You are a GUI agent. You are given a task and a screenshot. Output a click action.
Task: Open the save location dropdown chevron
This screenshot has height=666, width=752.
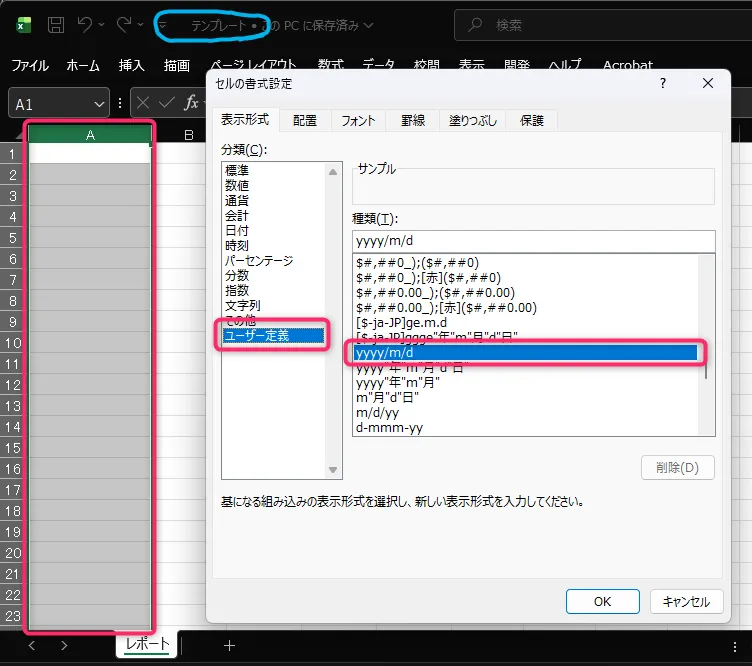370,25
